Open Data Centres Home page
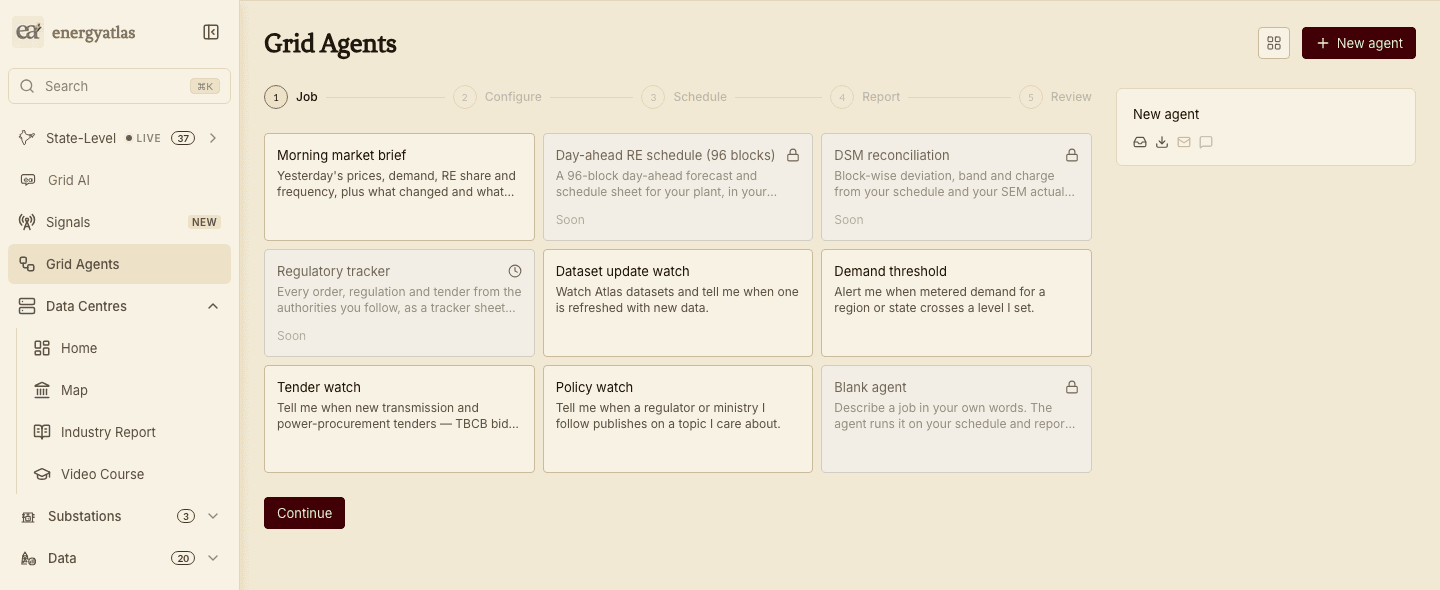1440x590 pixels. 127,348
